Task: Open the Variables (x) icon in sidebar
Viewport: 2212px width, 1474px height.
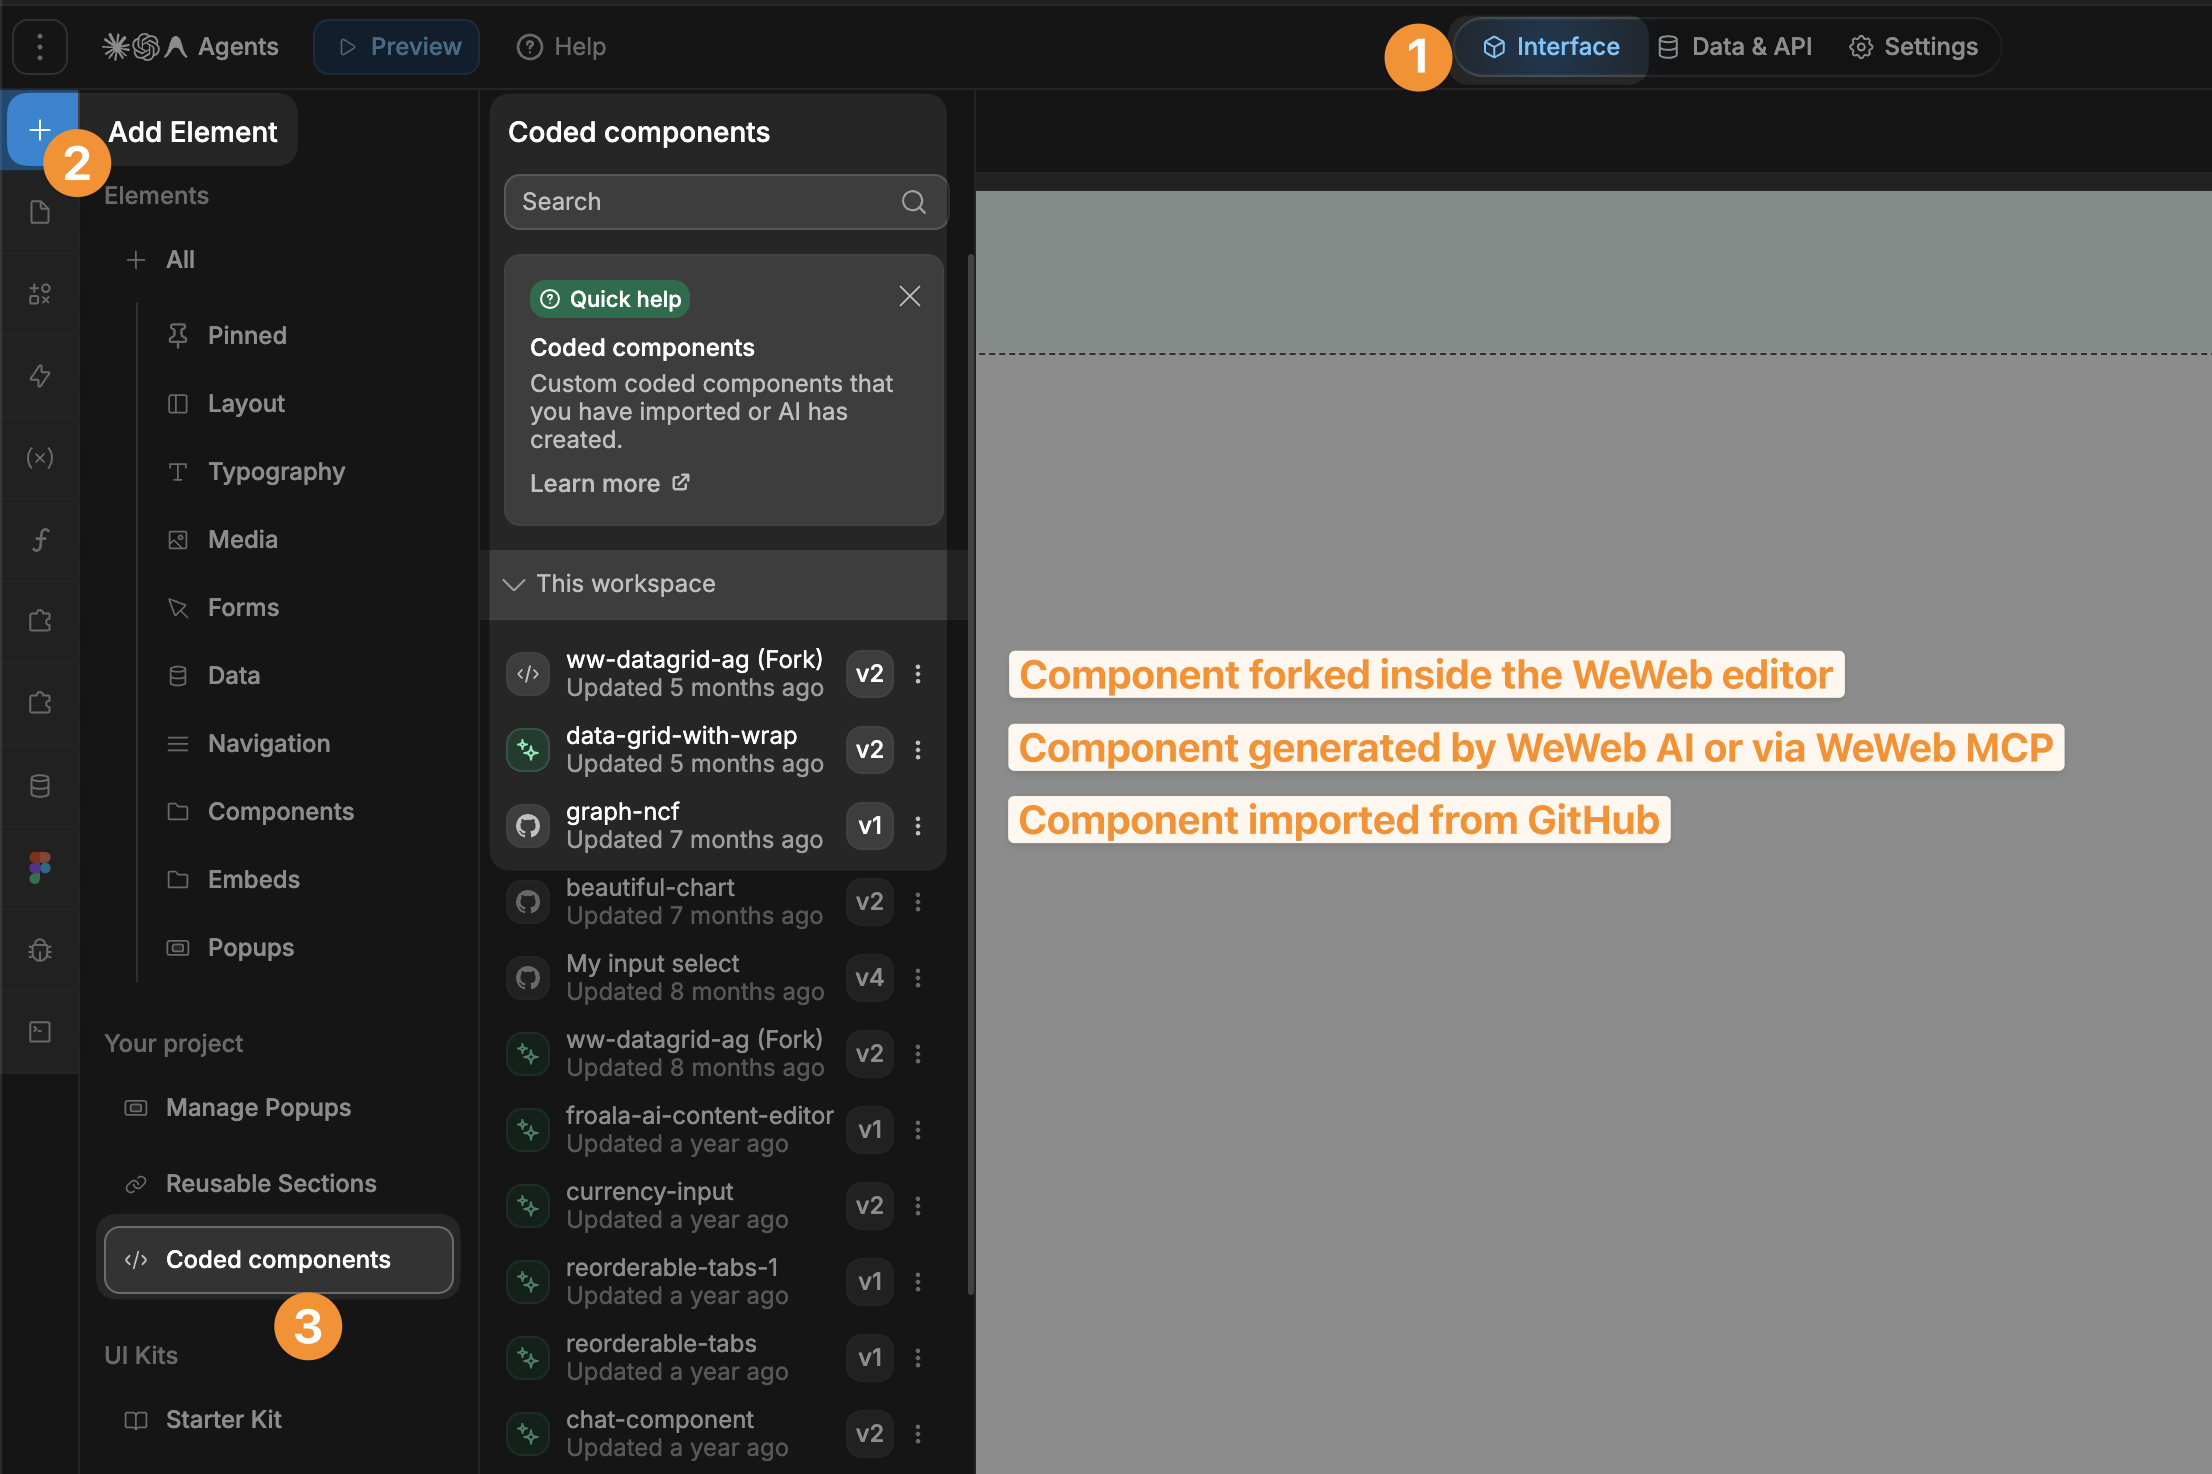Action: 40,458
